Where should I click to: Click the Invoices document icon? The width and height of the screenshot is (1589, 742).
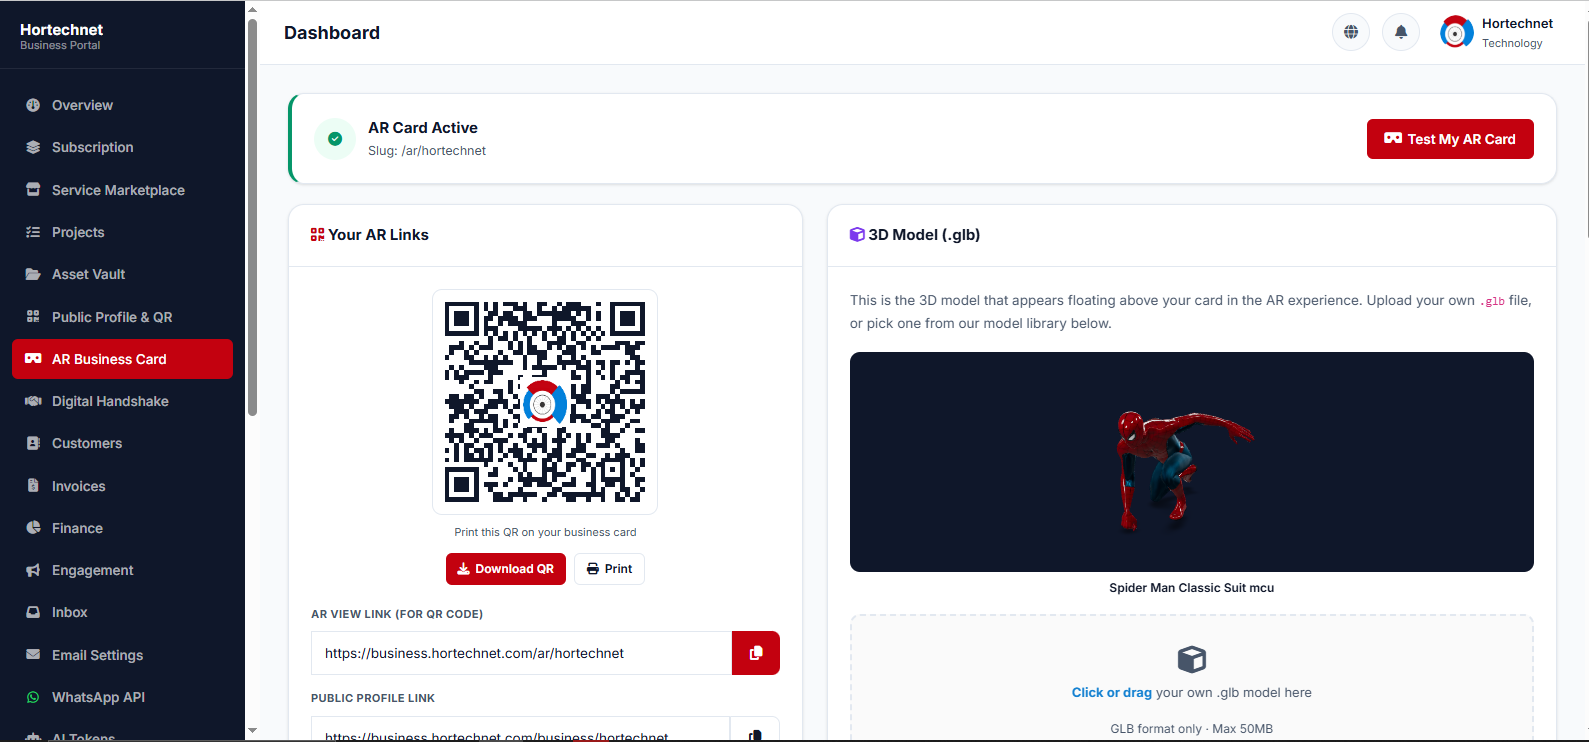[x=33, y=486]
